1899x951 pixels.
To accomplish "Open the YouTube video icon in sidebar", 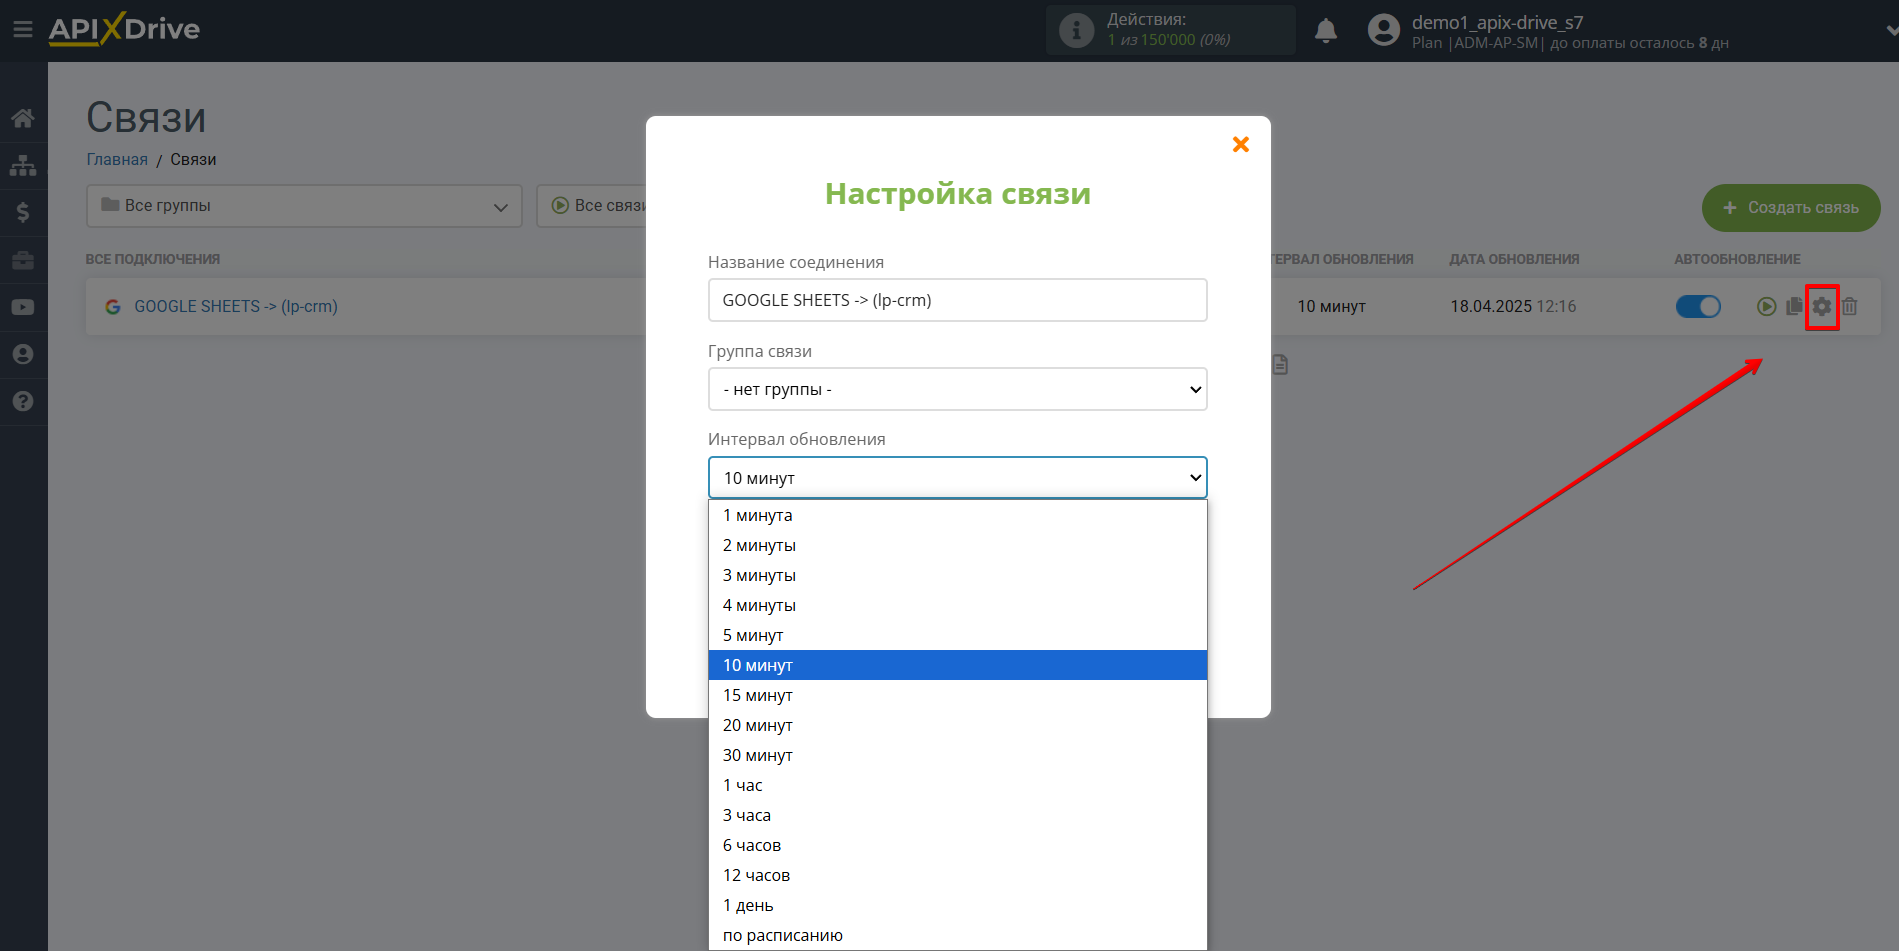I will (23, 307).
